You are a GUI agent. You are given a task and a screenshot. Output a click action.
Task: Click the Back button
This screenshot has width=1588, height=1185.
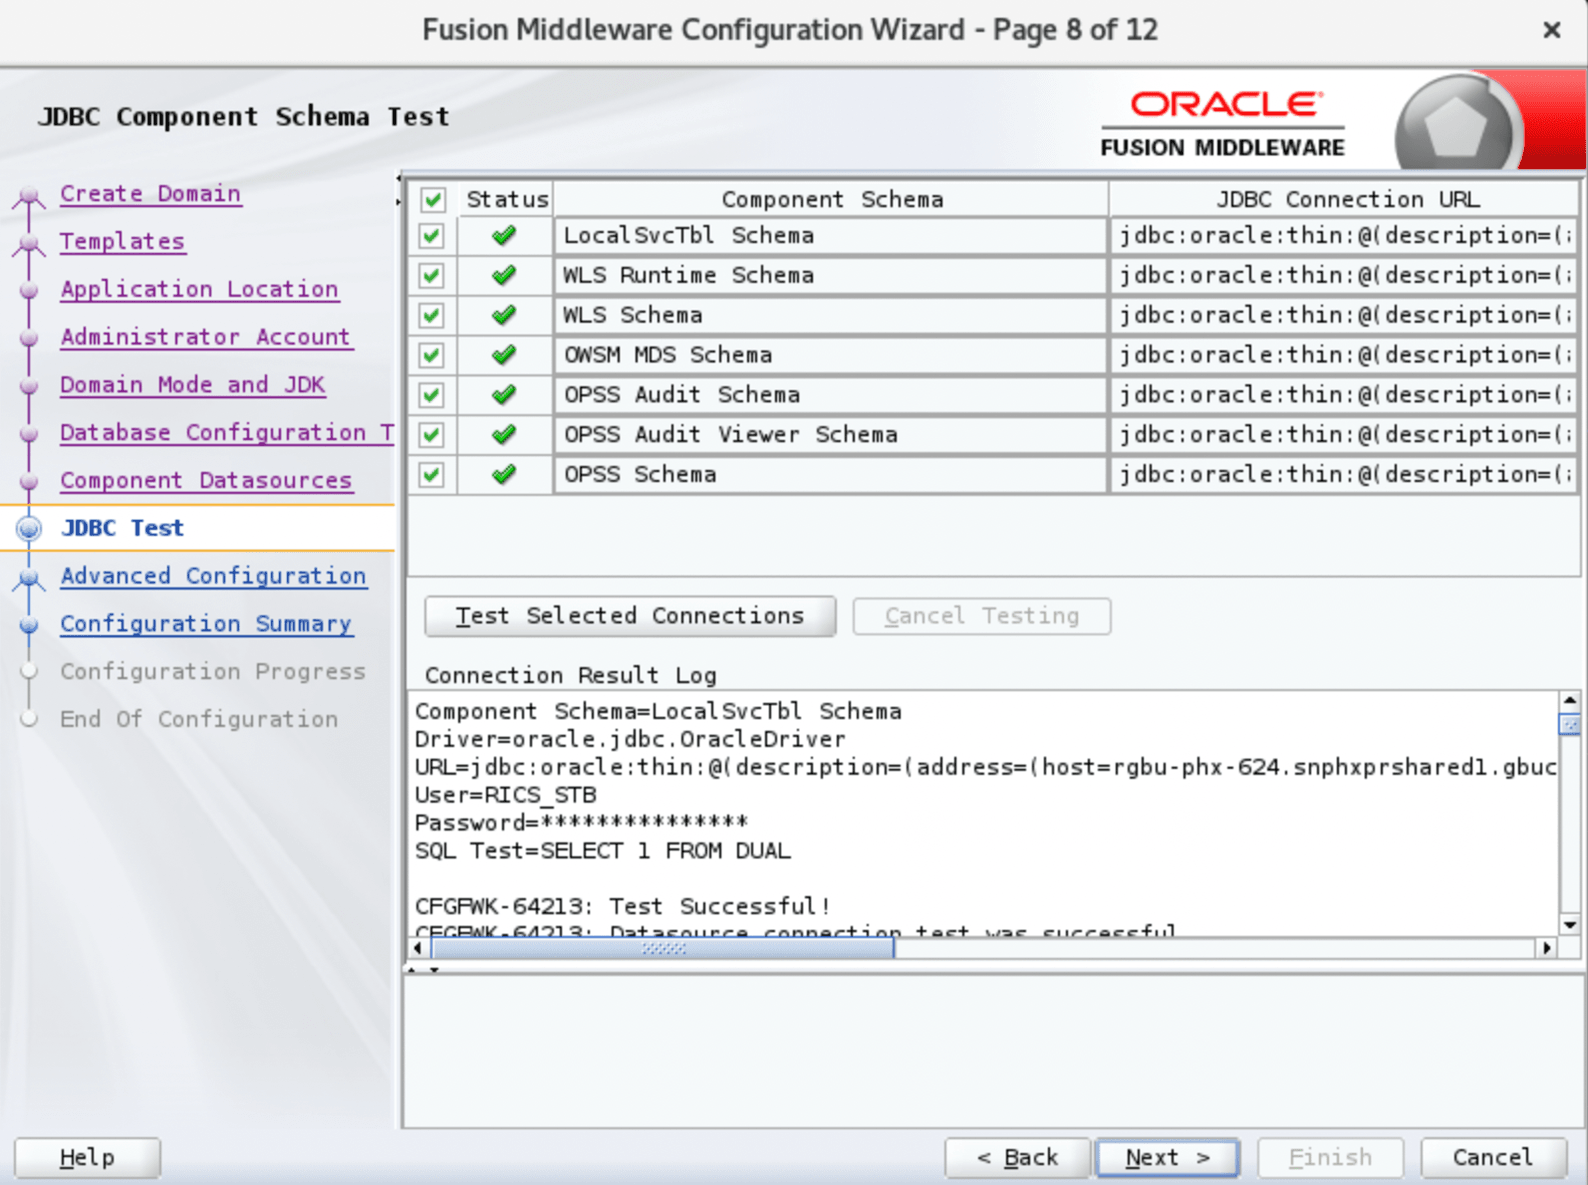pyautogui.click(x=1017, y=1157)
